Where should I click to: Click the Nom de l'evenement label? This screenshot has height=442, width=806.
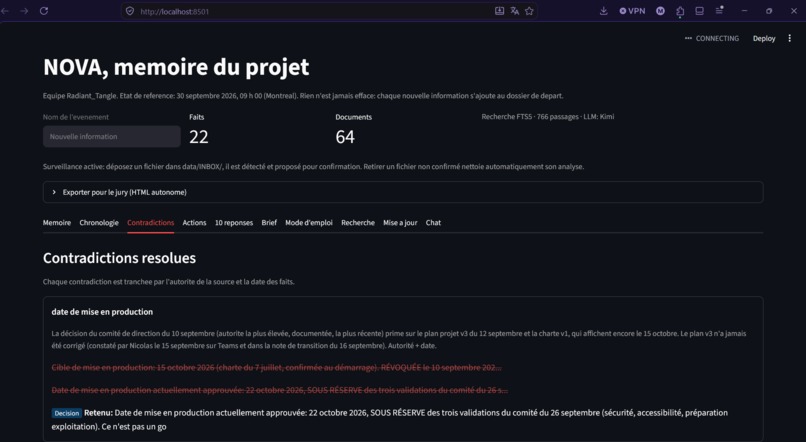click(76, 117)
